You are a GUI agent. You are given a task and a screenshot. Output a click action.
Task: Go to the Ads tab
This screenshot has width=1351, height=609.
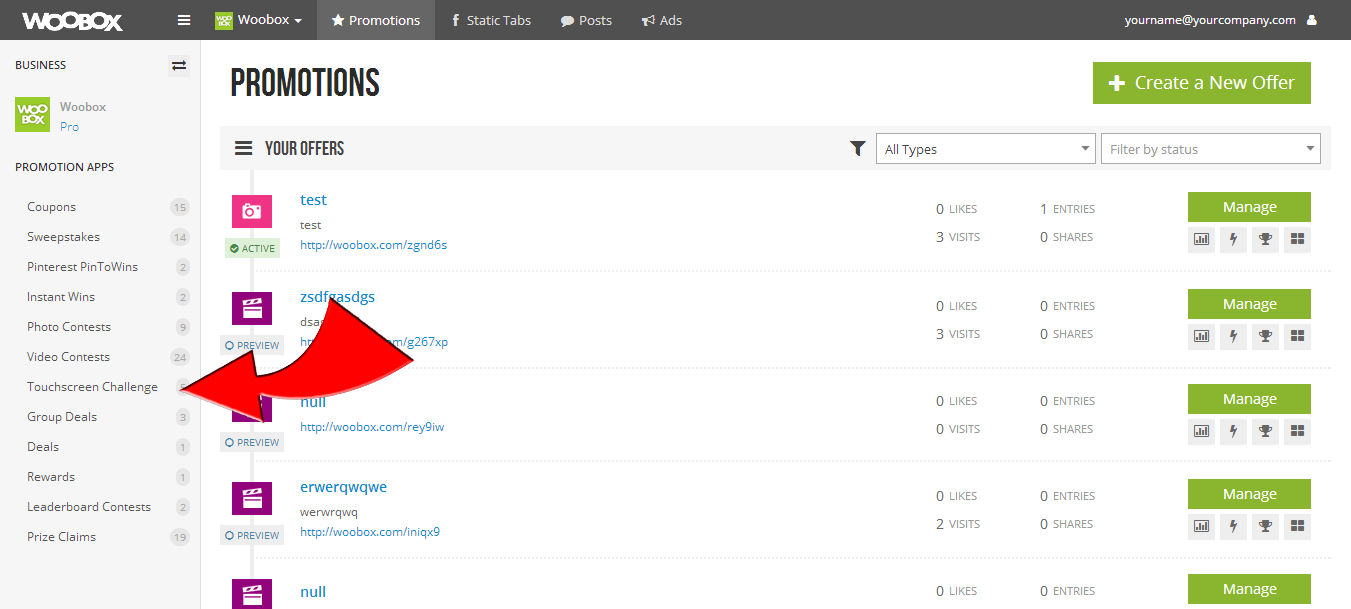[662, 20]
